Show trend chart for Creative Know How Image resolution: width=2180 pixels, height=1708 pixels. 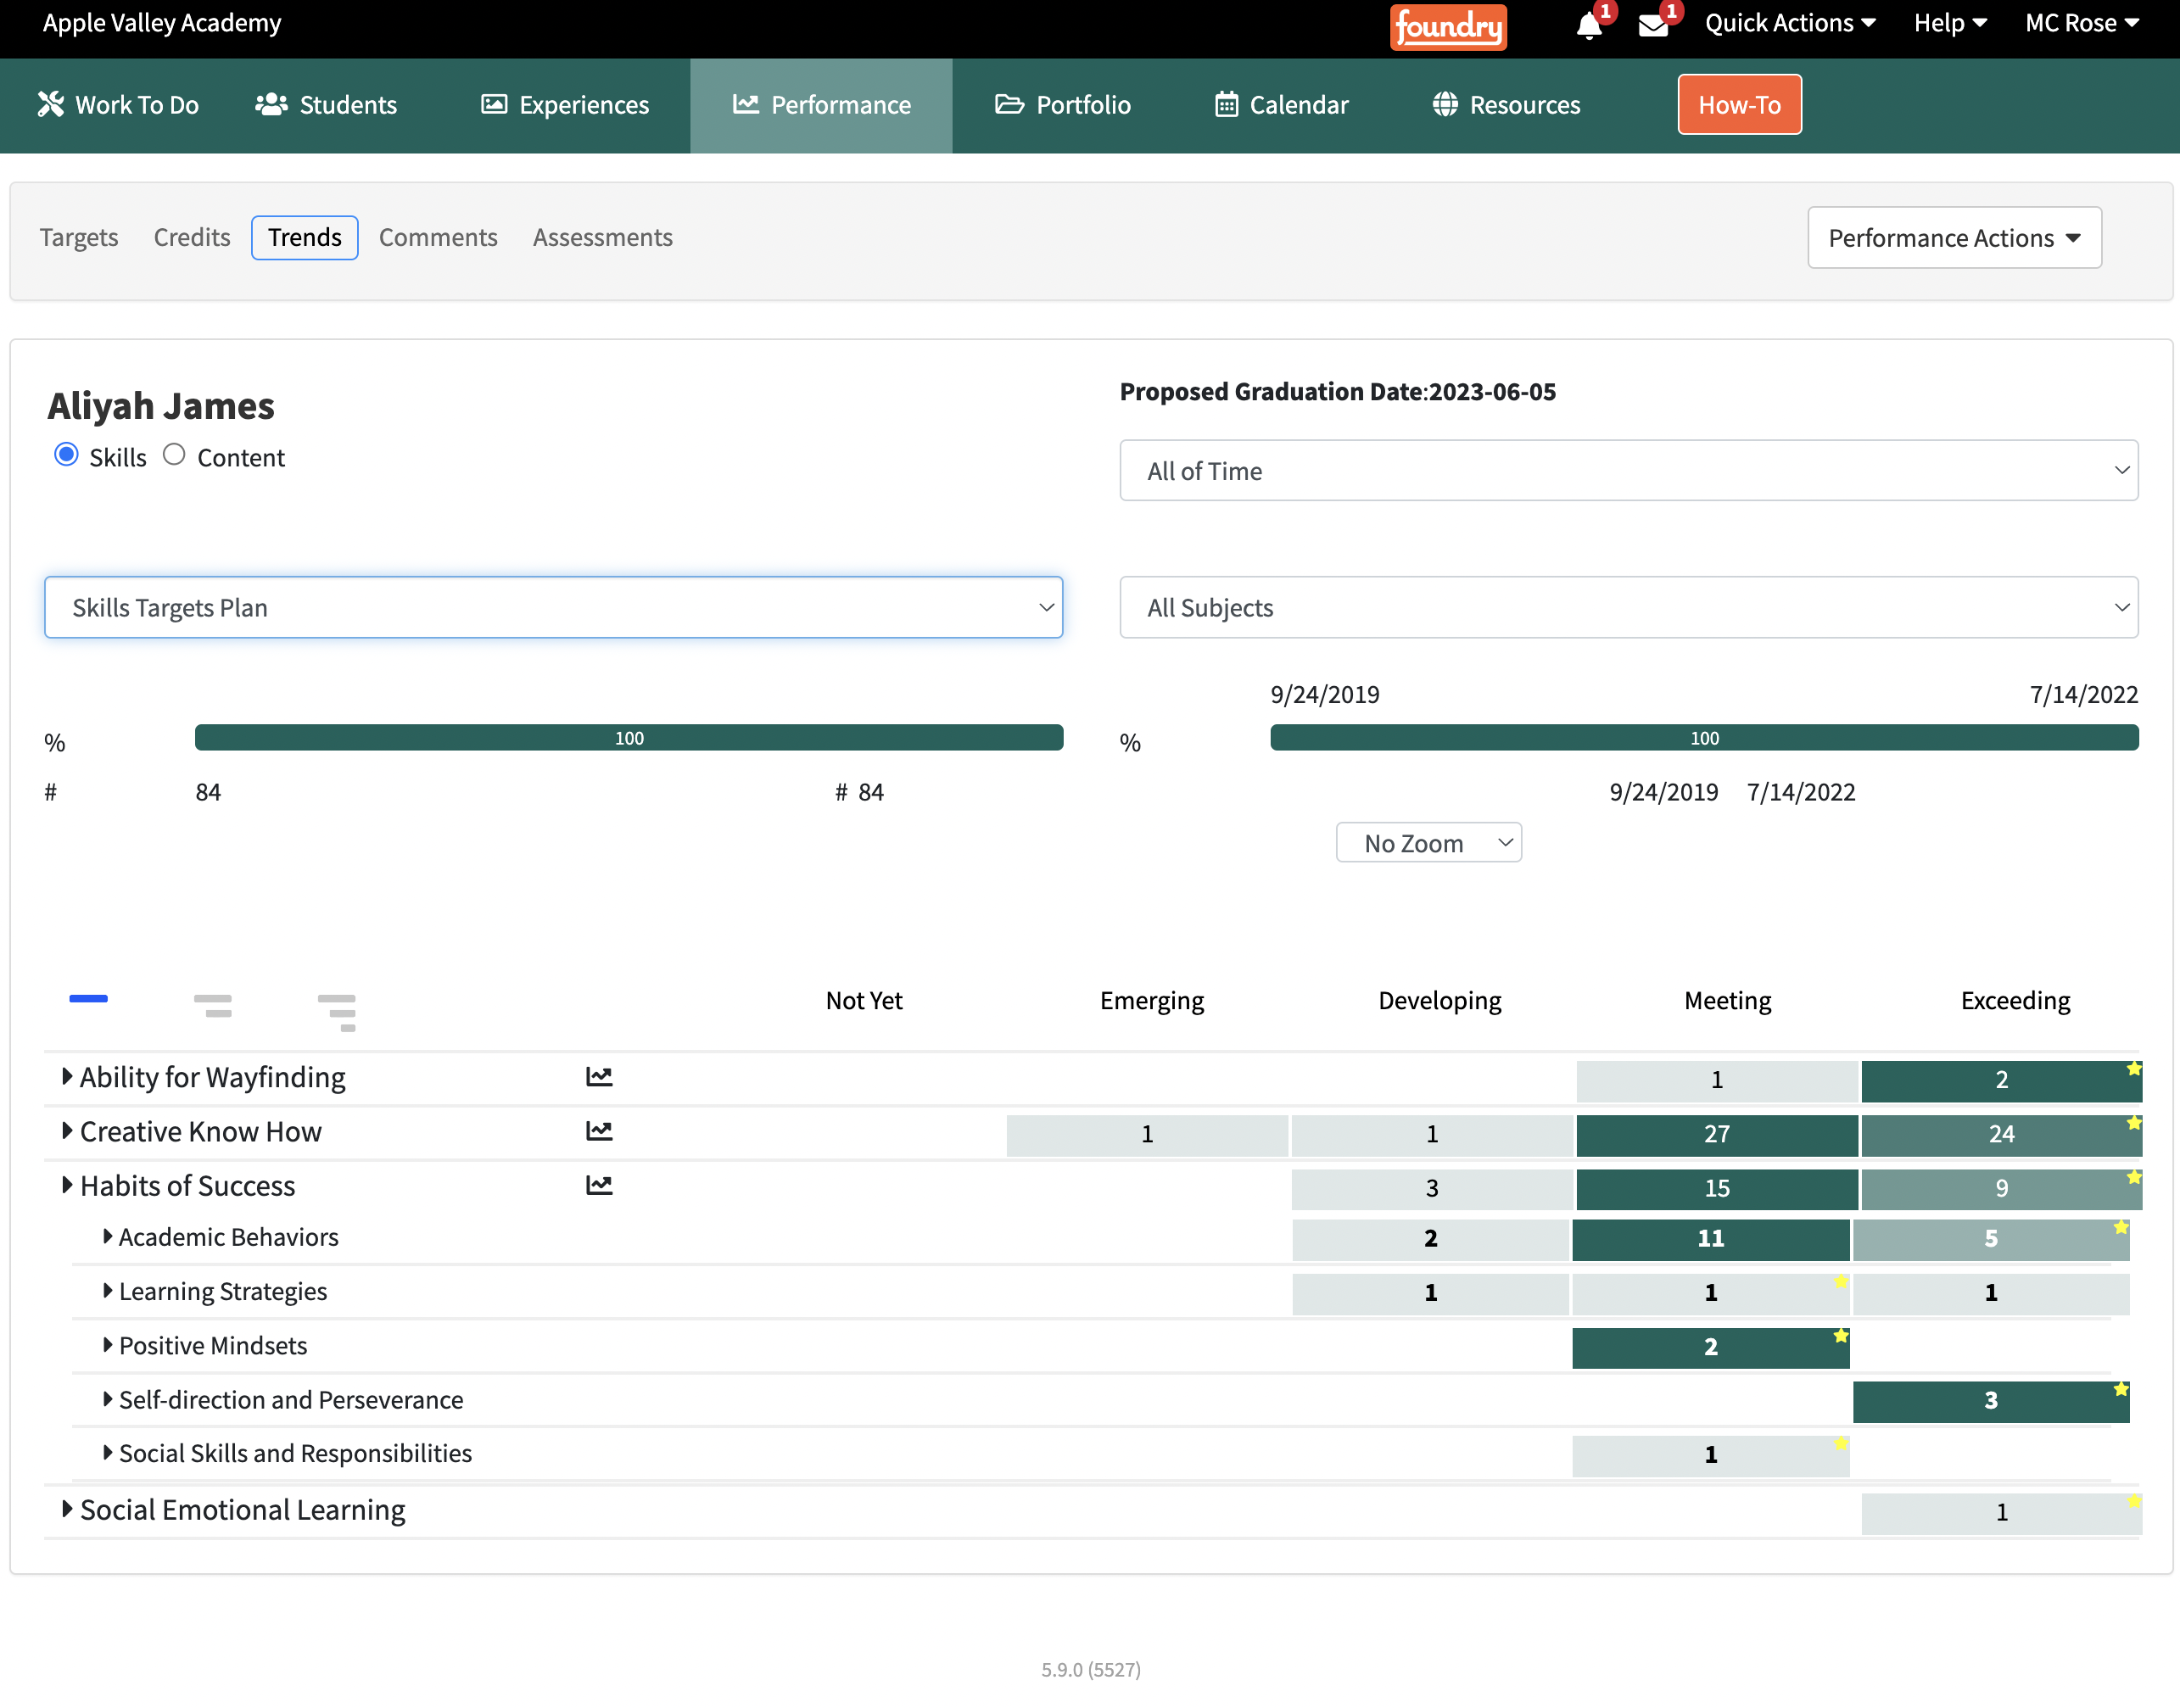599,1131
